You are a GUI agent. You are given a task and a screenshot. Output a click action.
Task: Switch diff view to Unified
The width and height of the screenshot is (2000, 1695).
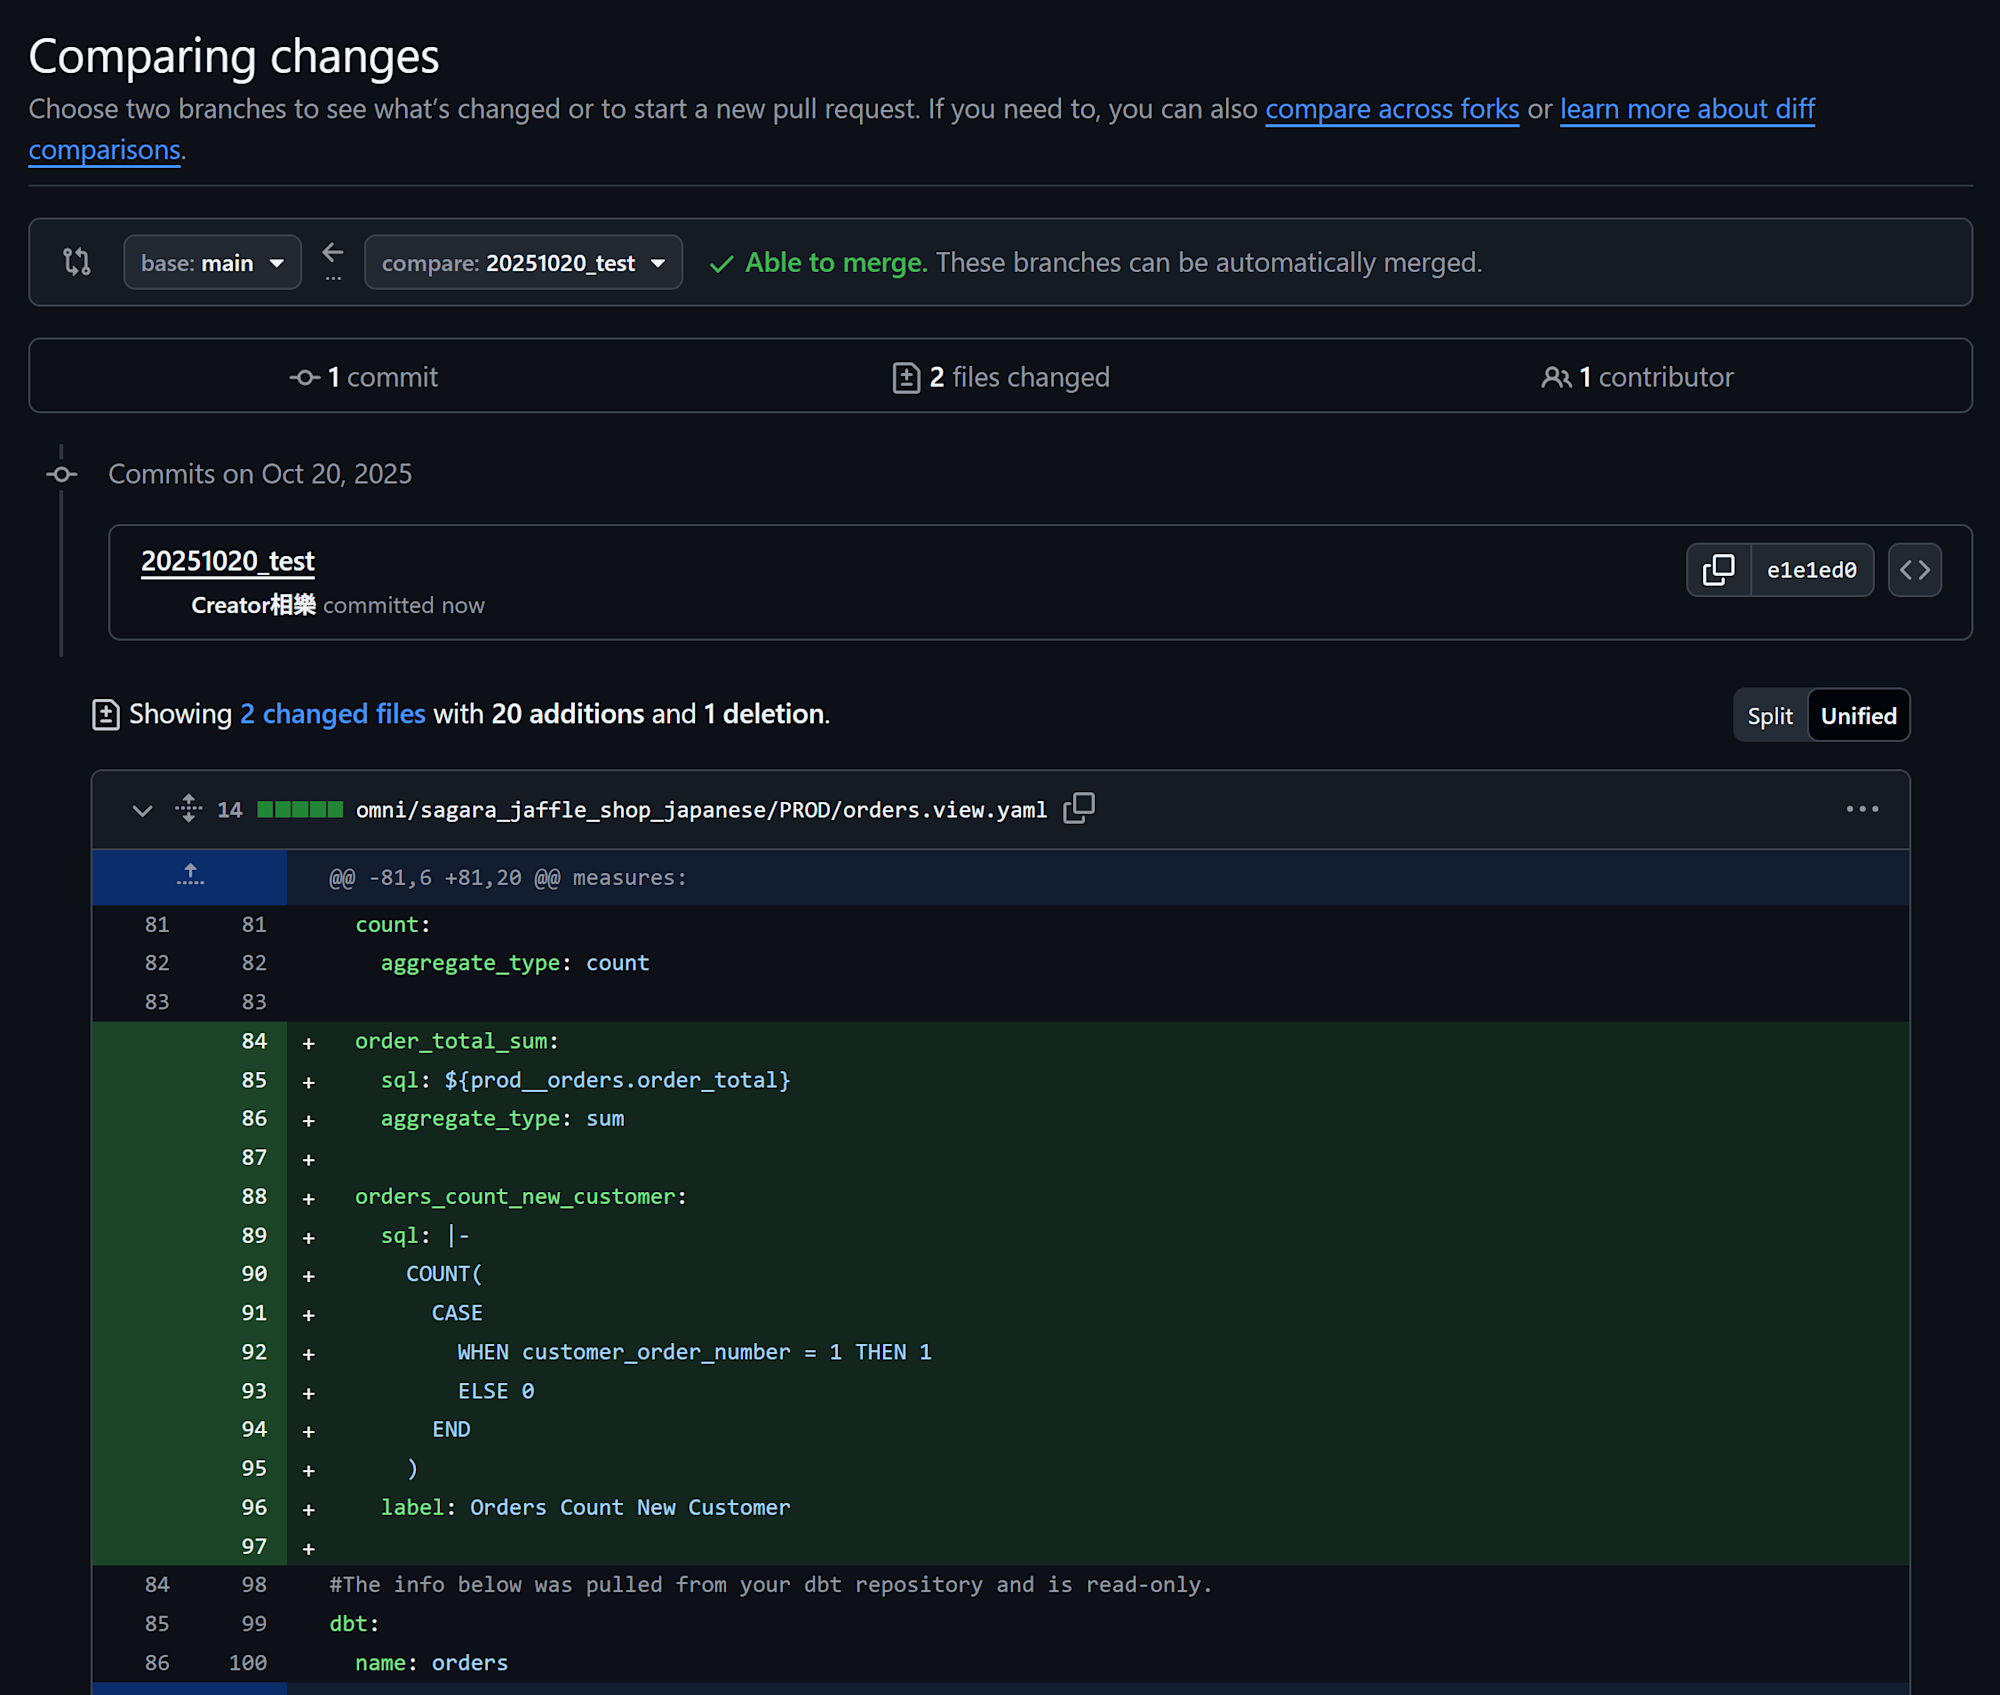pos(1858,715)
